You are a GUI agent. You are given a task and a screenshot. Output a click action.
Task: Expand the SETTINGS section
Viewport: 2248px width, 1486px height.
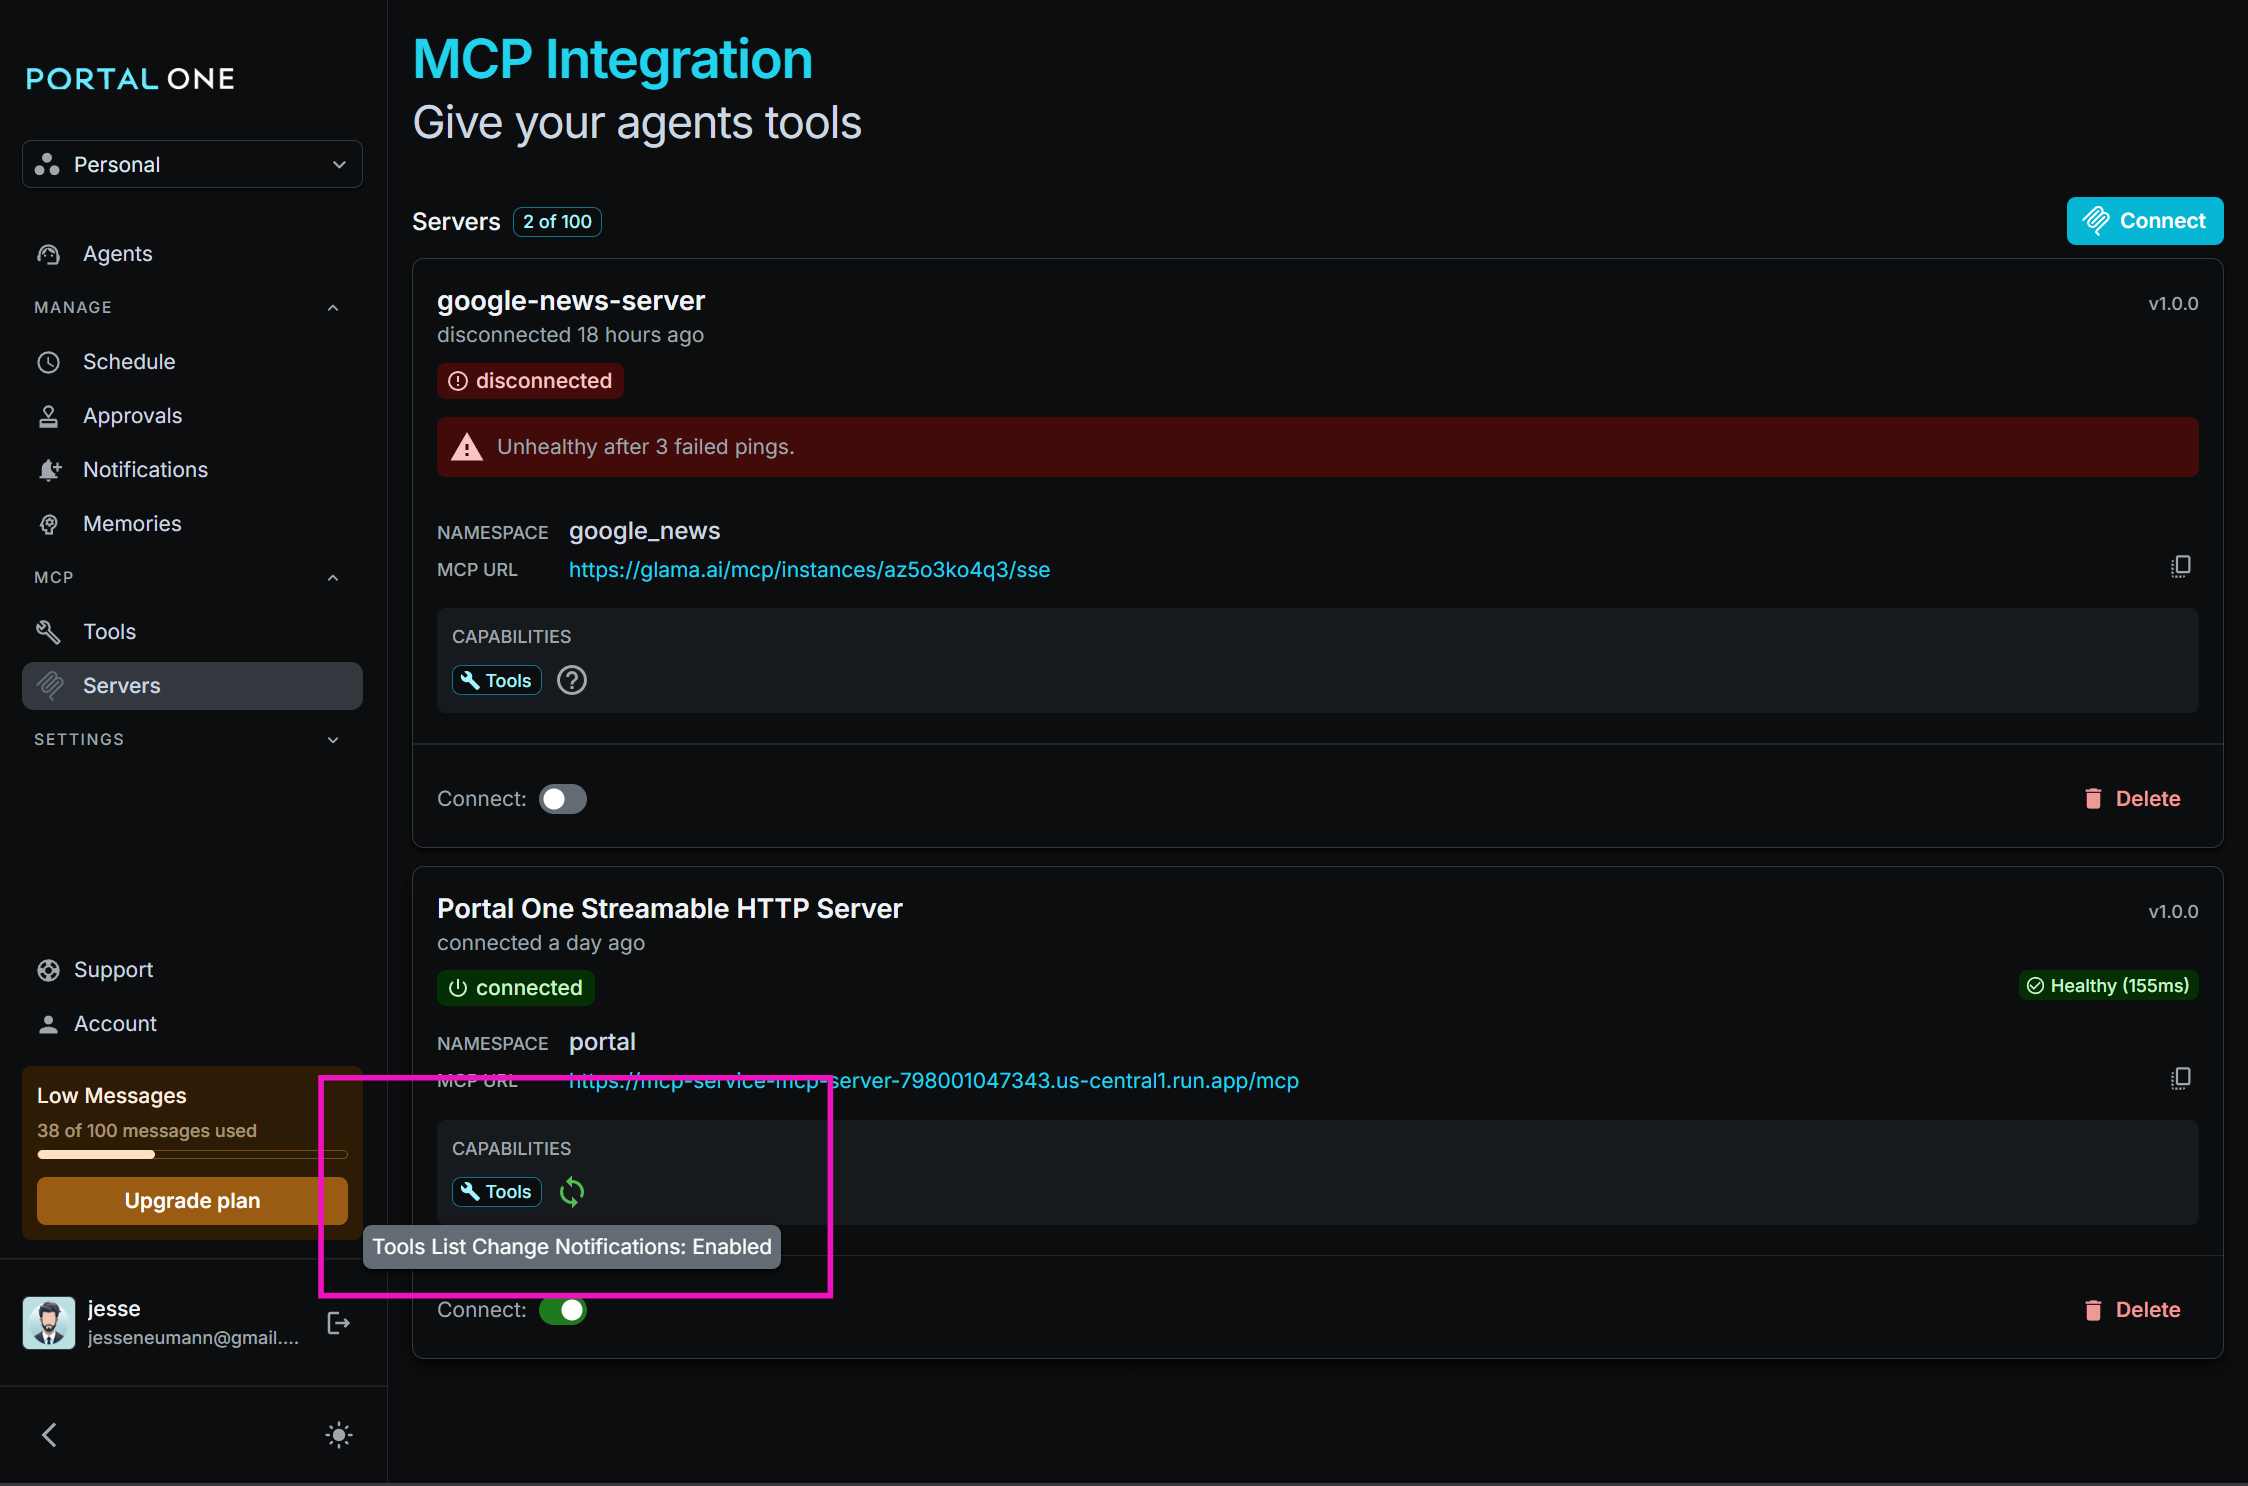pos(333,740)
